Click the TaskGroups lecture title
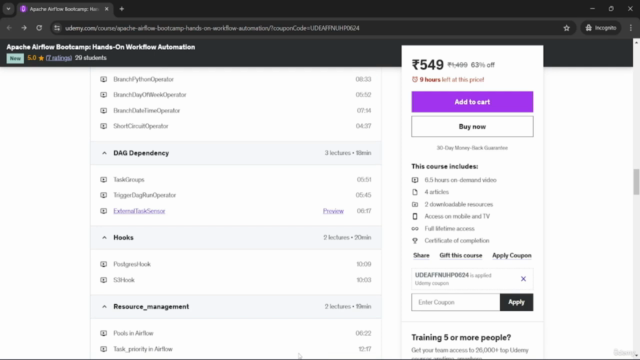640x360 pixels. pos(129,180)
